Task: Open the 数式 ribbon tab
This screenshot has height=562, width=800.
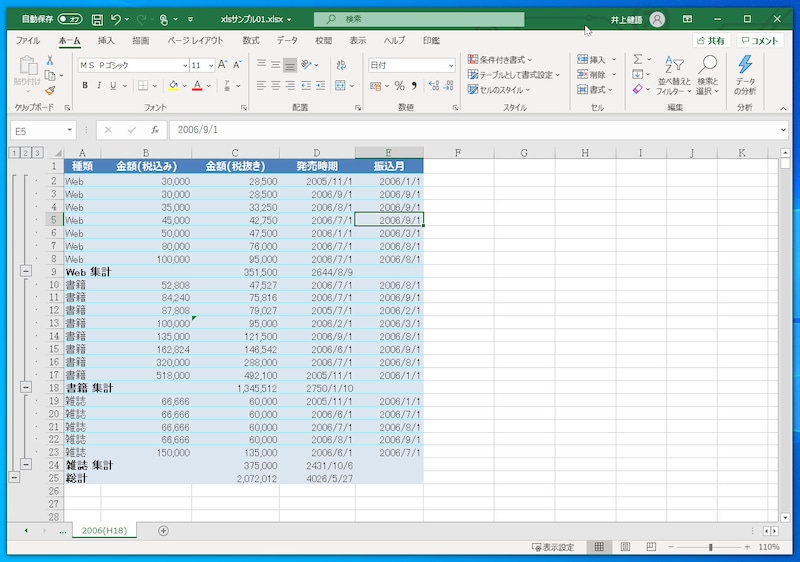Action: 251,40
